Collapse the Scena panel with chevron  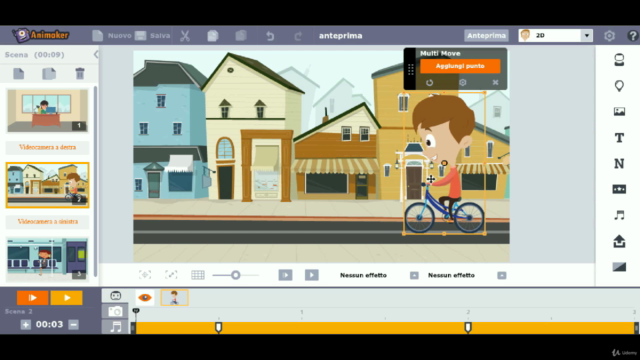tap(96, 54)
